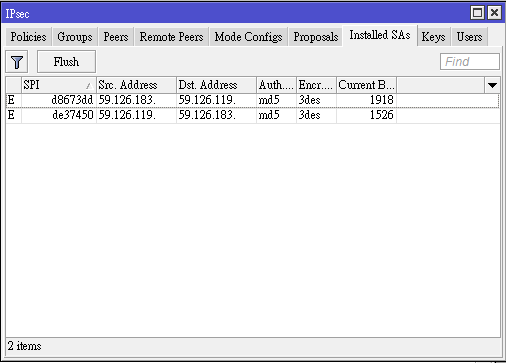The width and height of the screenshot is (506, 363).
Task: Click the Auth. column header
Action: click(276, 85)
